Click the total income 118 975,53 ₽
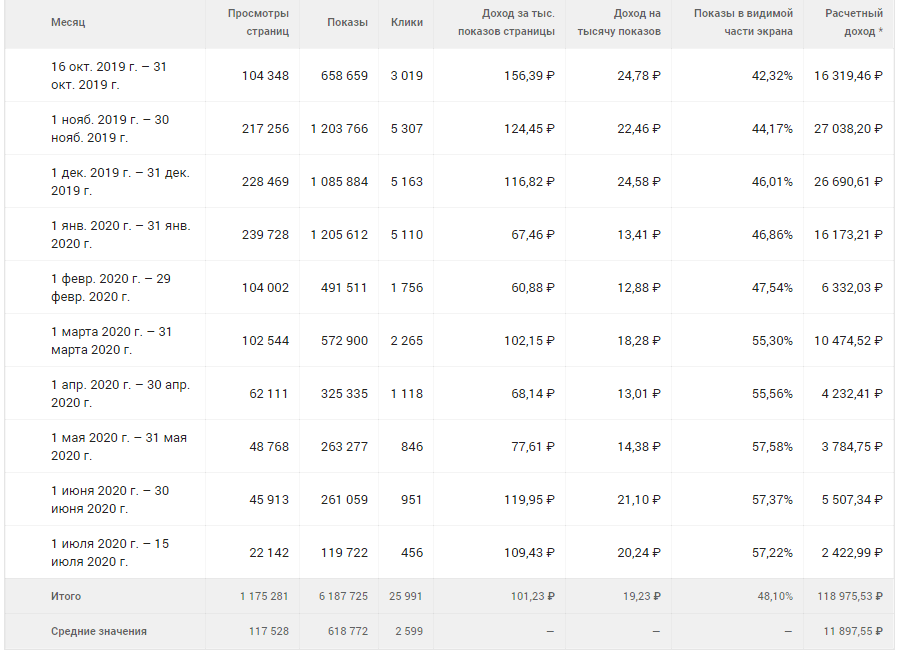 click(845, 596)
